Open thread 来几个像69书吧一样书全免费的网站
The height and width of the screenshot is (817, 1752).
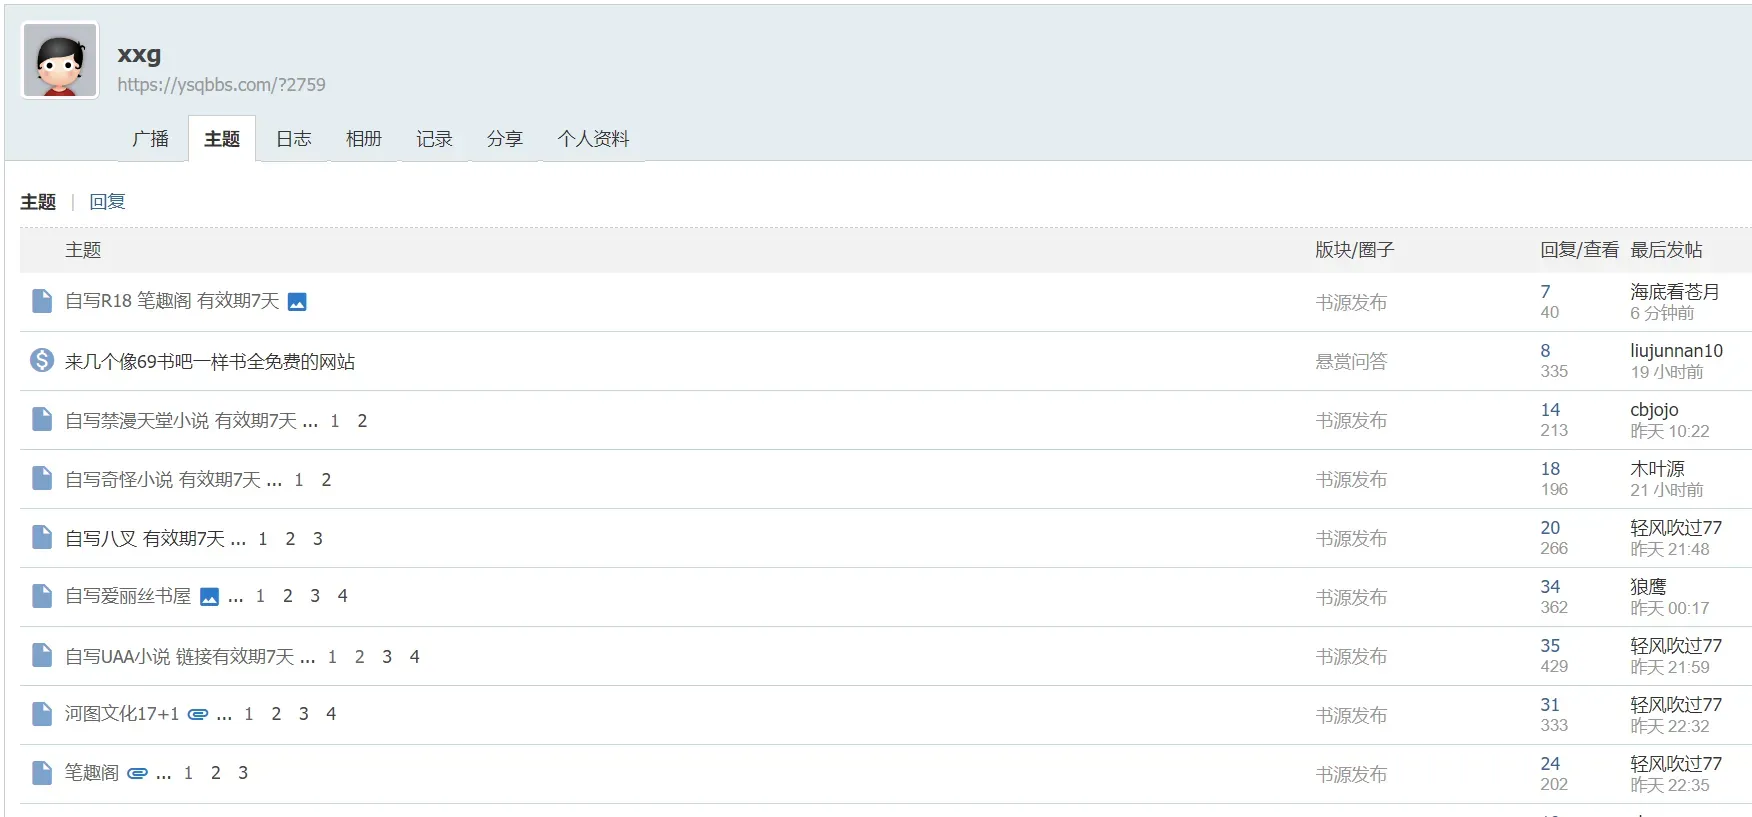pos(210,362)
